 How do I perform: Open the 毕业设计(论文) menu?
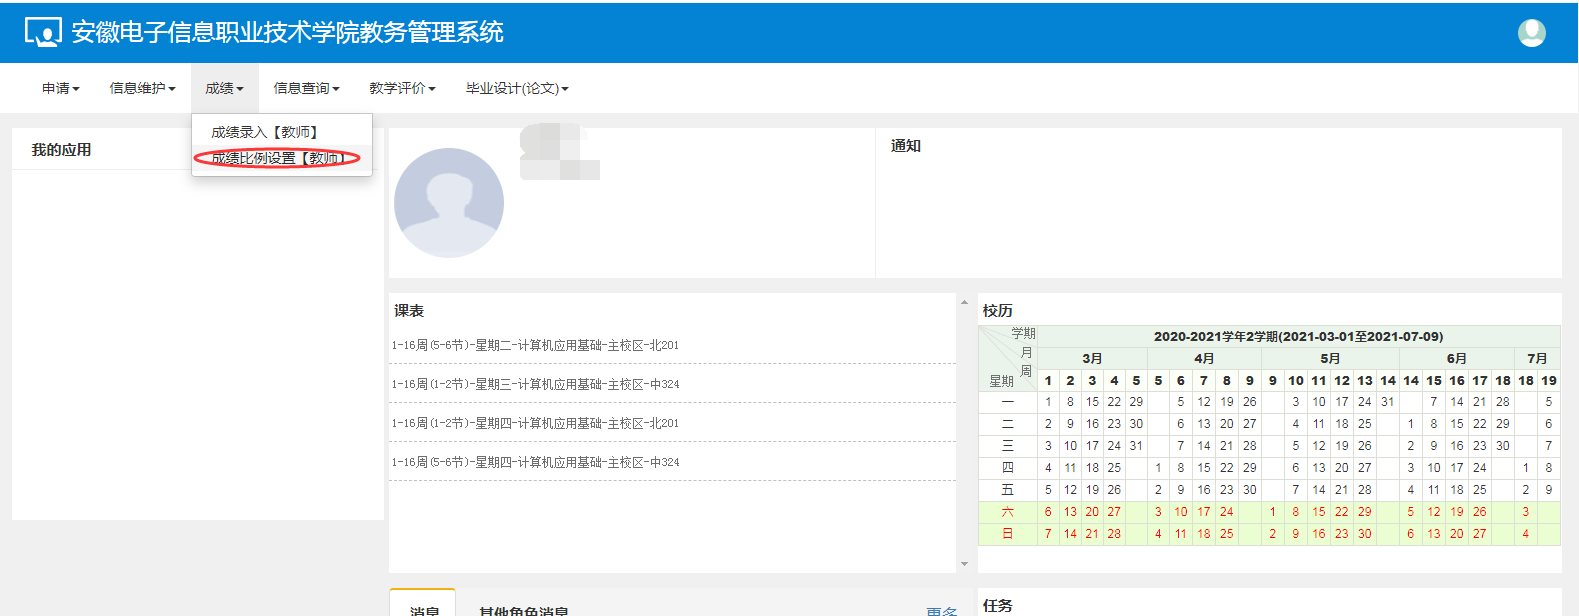516,89
